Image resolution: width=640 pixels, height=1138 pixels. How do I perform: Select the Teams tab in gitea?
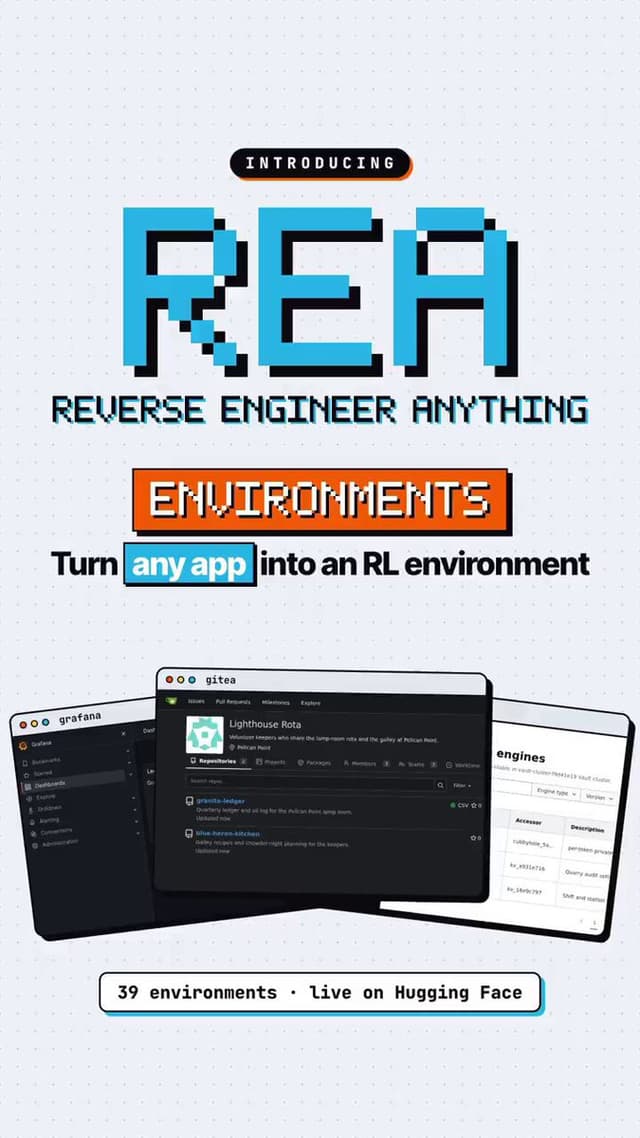click(418, 764)
